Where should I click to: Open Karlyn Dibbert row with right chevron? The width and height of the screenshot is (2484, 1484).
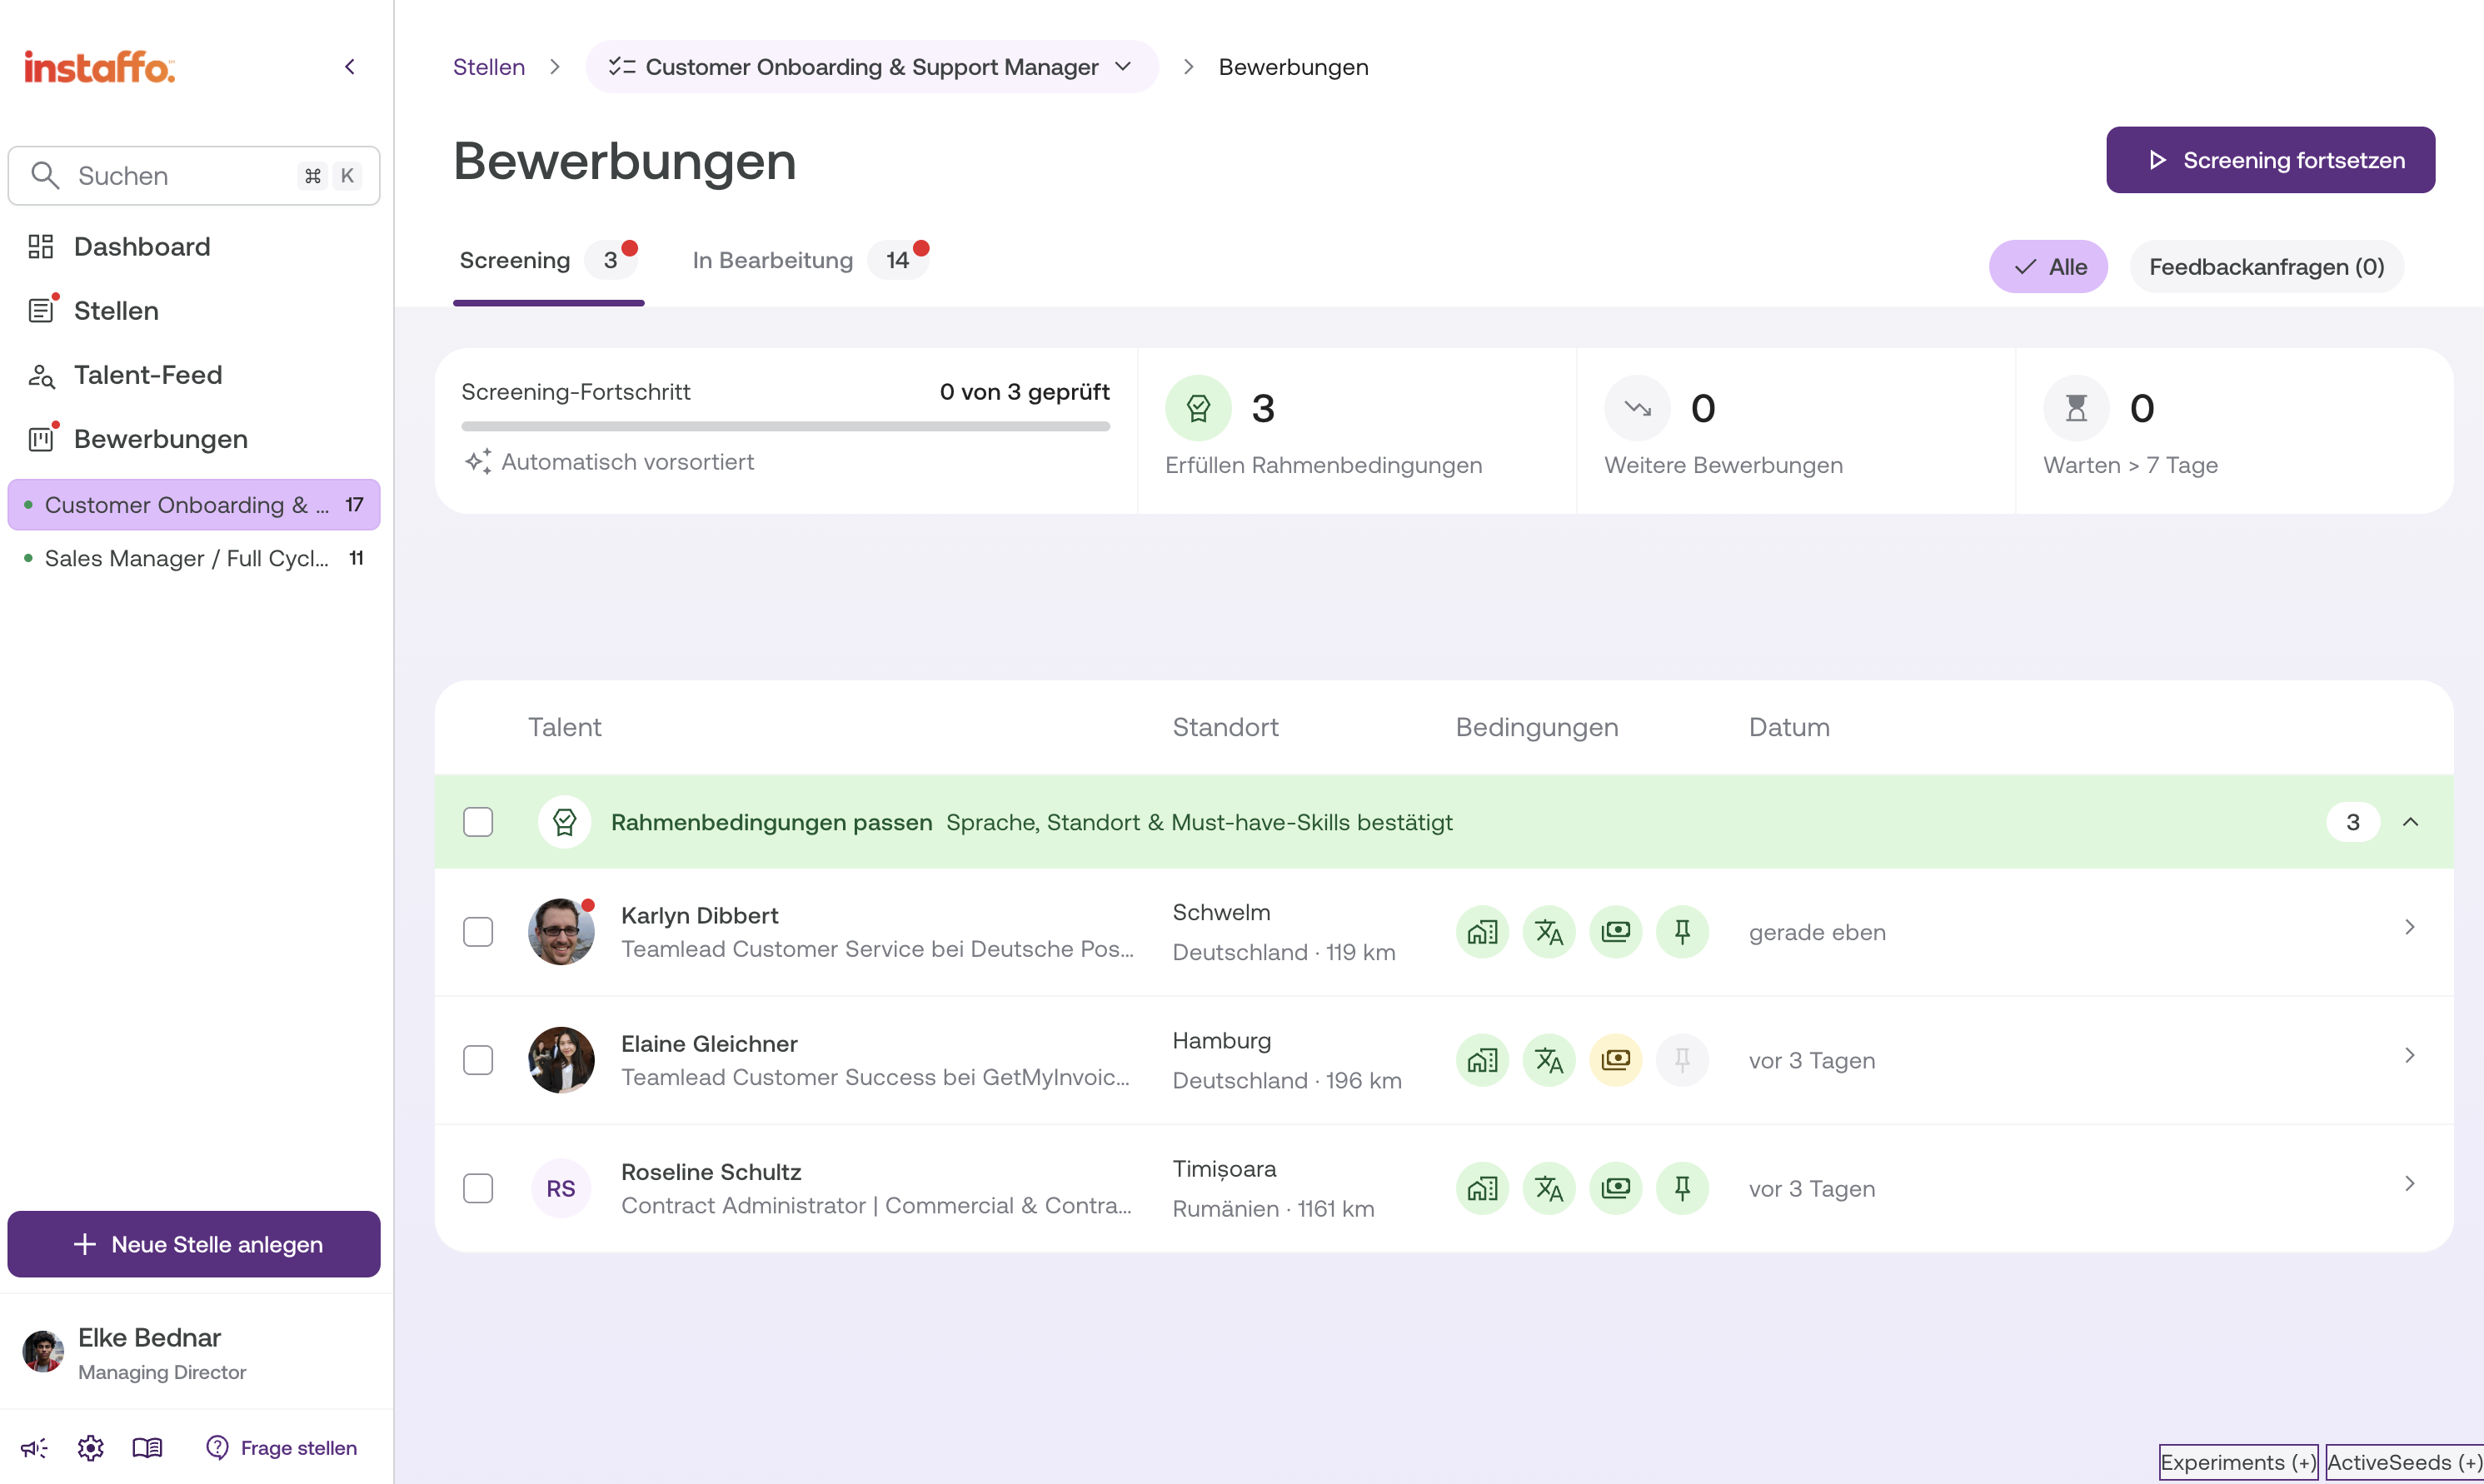click(x=2410, y=928)
